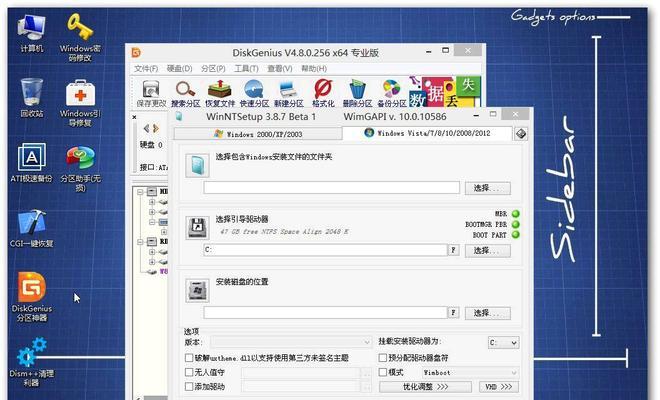
Task: Collapse the HD disk node in DiskGenius tree
Action: [x=140, y=192]
